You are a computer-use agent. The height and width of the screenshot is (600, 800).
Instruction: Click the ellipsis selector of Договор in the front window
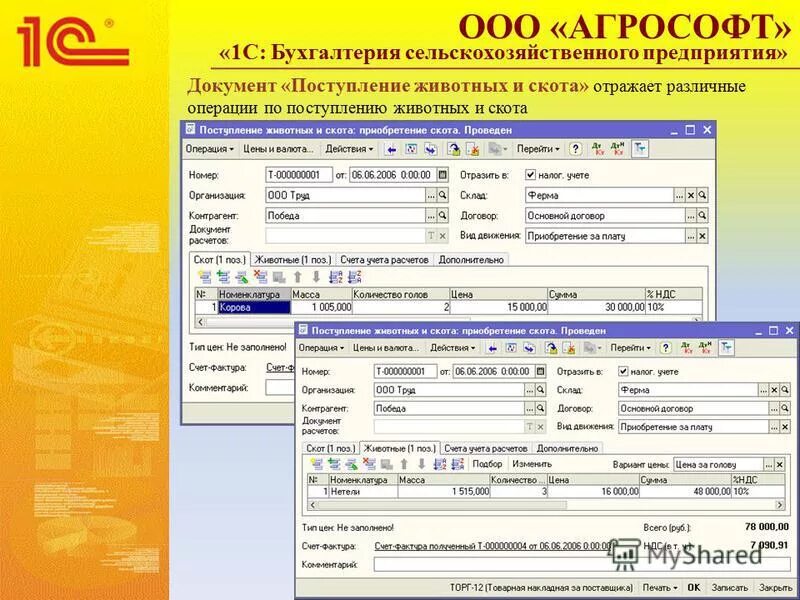[774, 409]
